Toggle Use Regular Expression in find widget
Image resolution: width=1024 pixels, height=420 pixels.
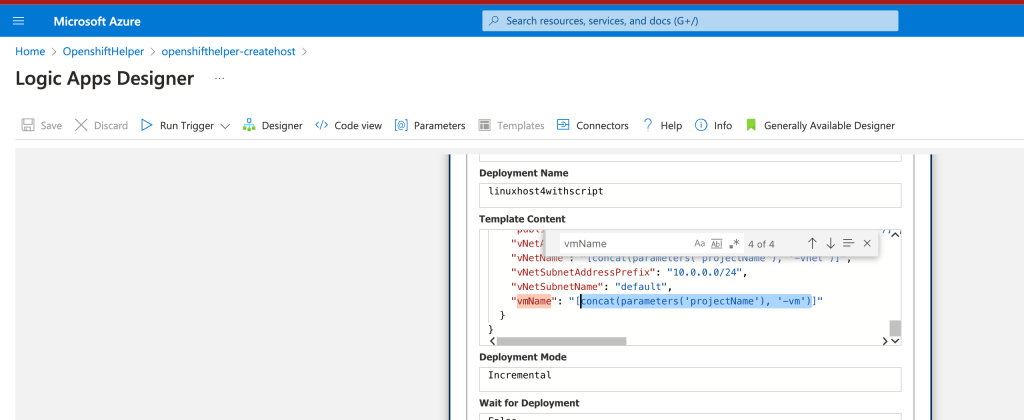pyautogui.click(x=734, y=244)
